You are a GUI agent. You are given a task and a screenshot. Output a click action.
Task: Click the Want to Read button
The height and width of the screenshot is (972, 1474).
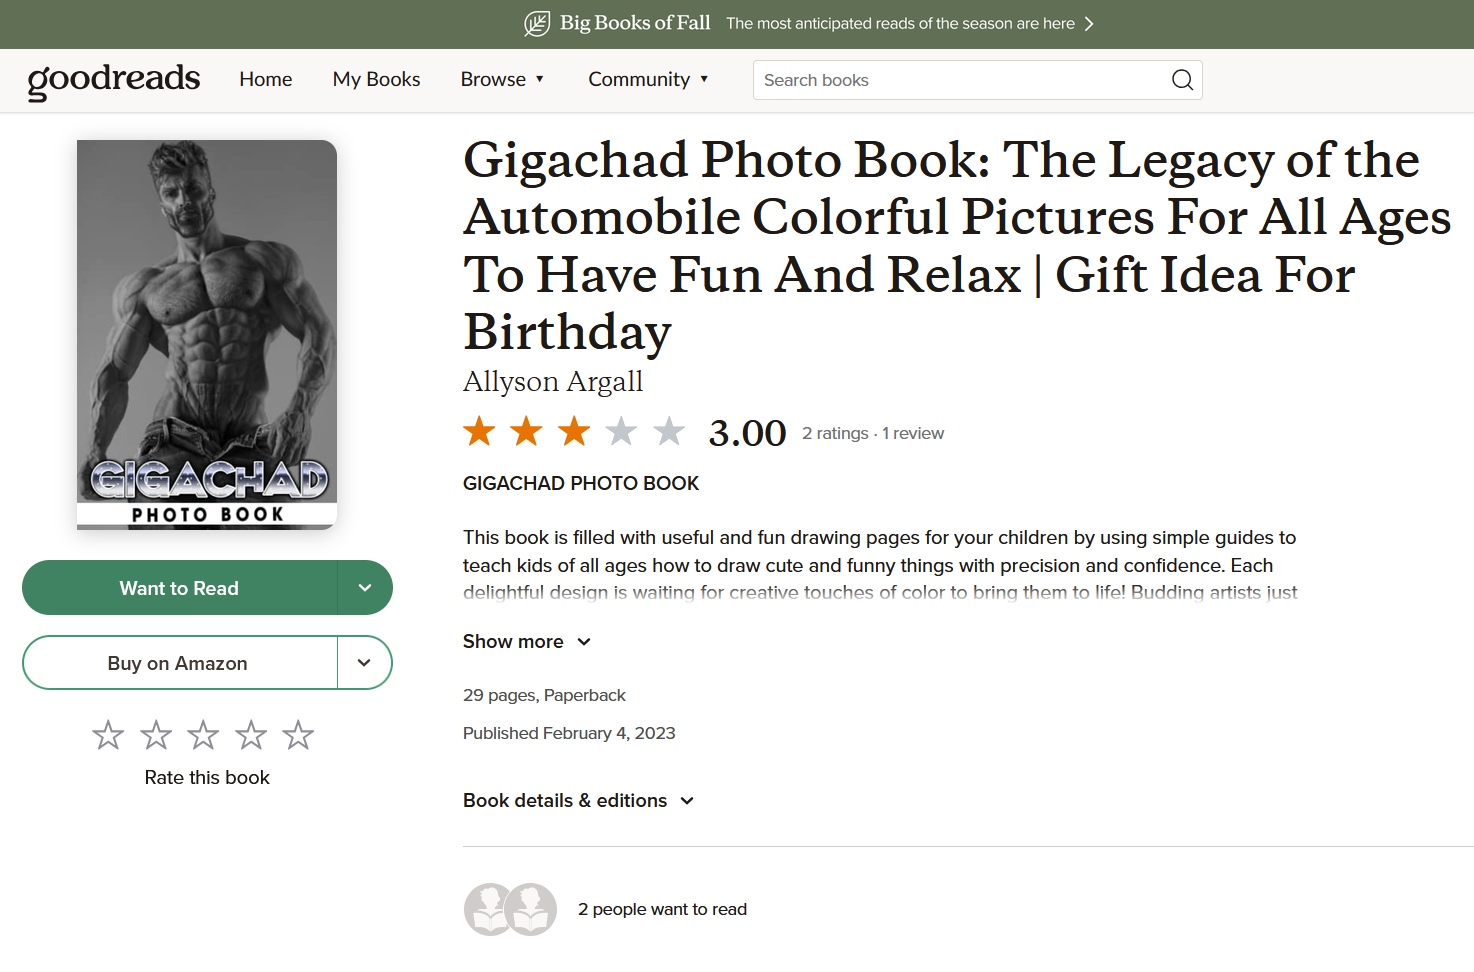point(180,588)
